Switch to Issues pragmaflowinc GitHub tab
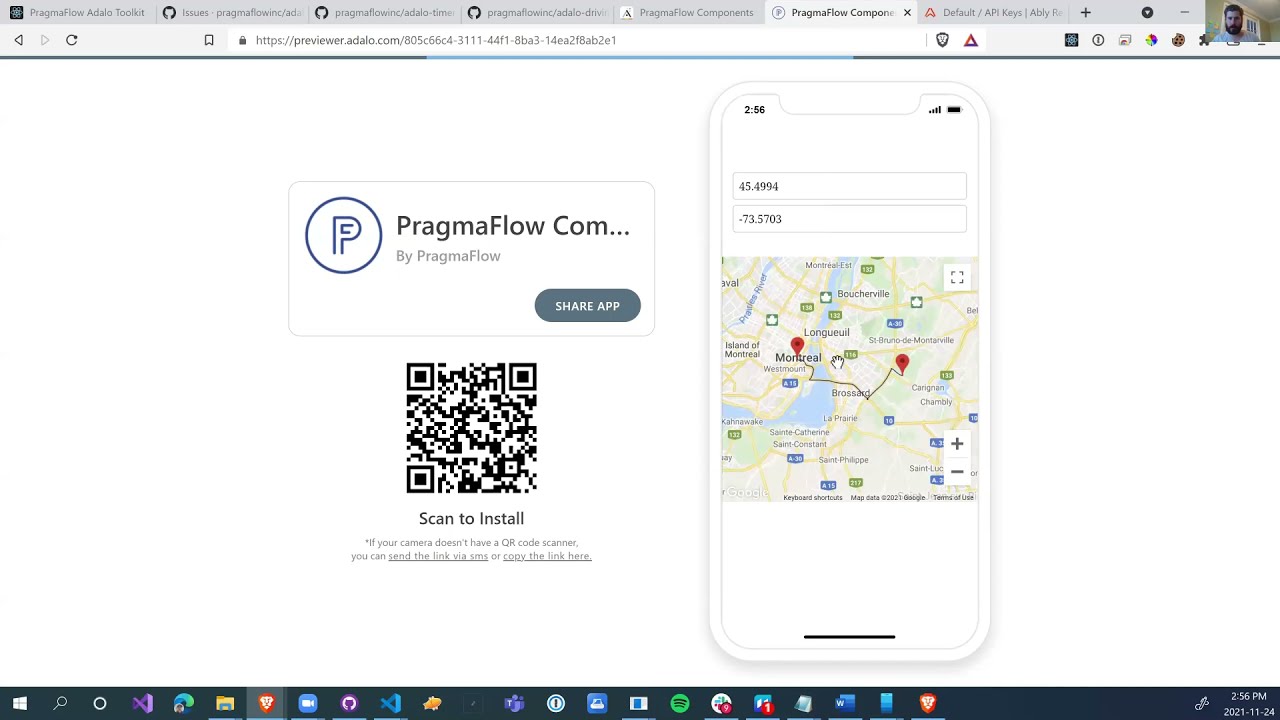Image resolution: width=1280 pixels, height=720 pixels. click(x=232, y=13)
